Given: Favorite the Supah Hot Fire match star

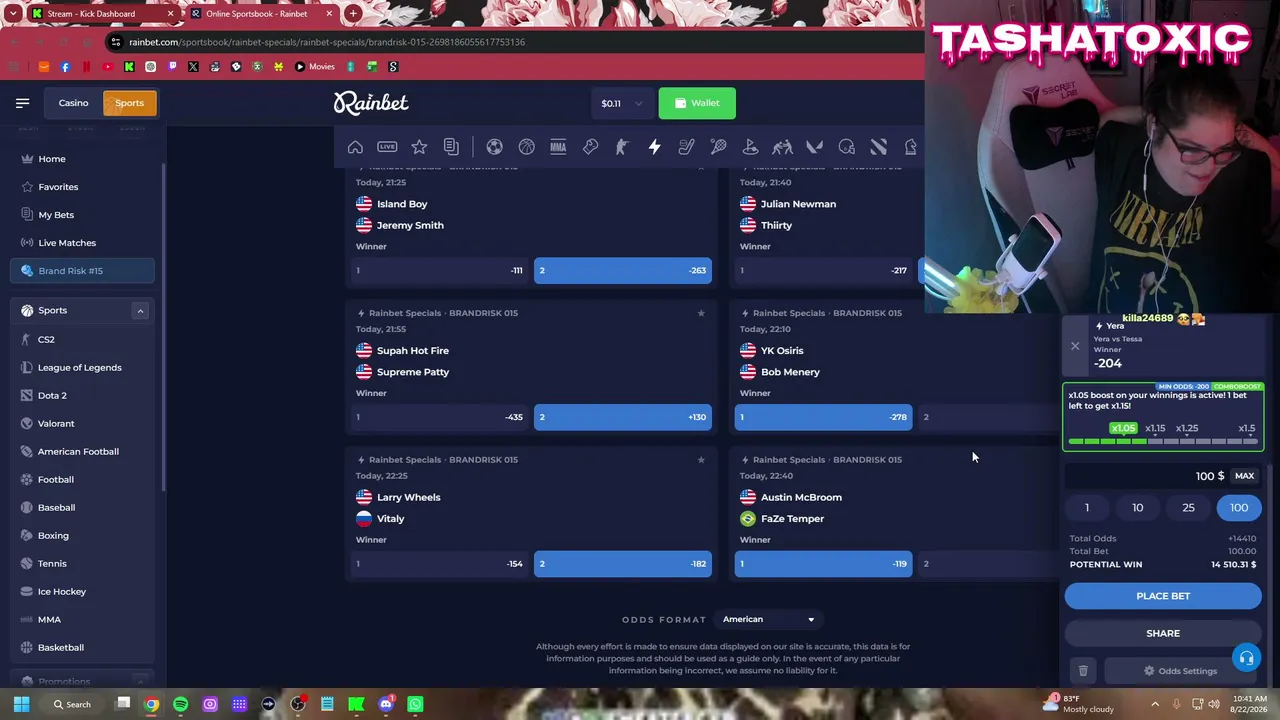Looking at the screenshot, I should (701, 313).
